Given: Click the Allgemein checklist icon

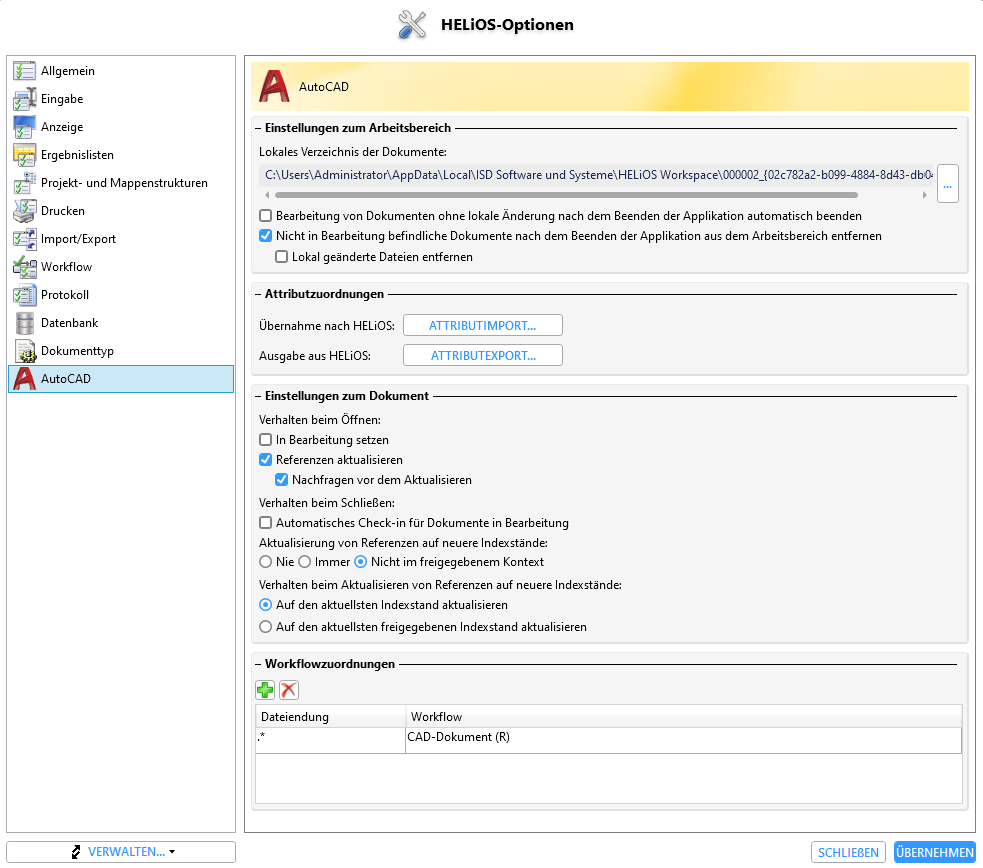Looking at the screenshot, I should point(24,71).
